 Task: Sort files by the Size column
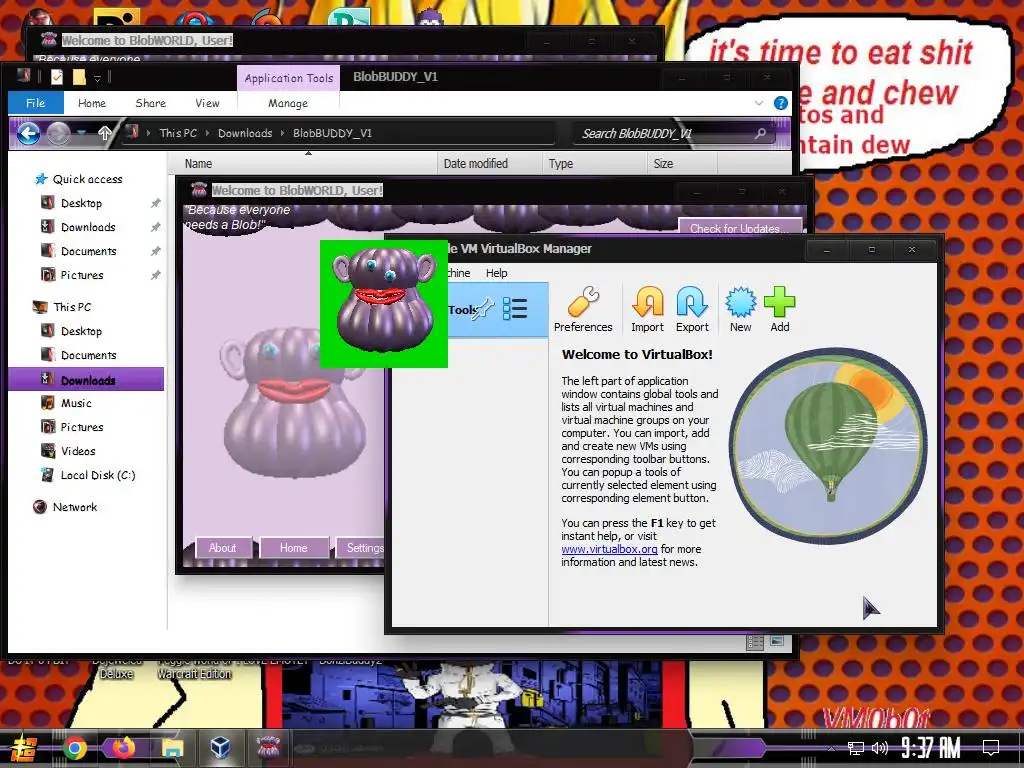pos(682,163)
